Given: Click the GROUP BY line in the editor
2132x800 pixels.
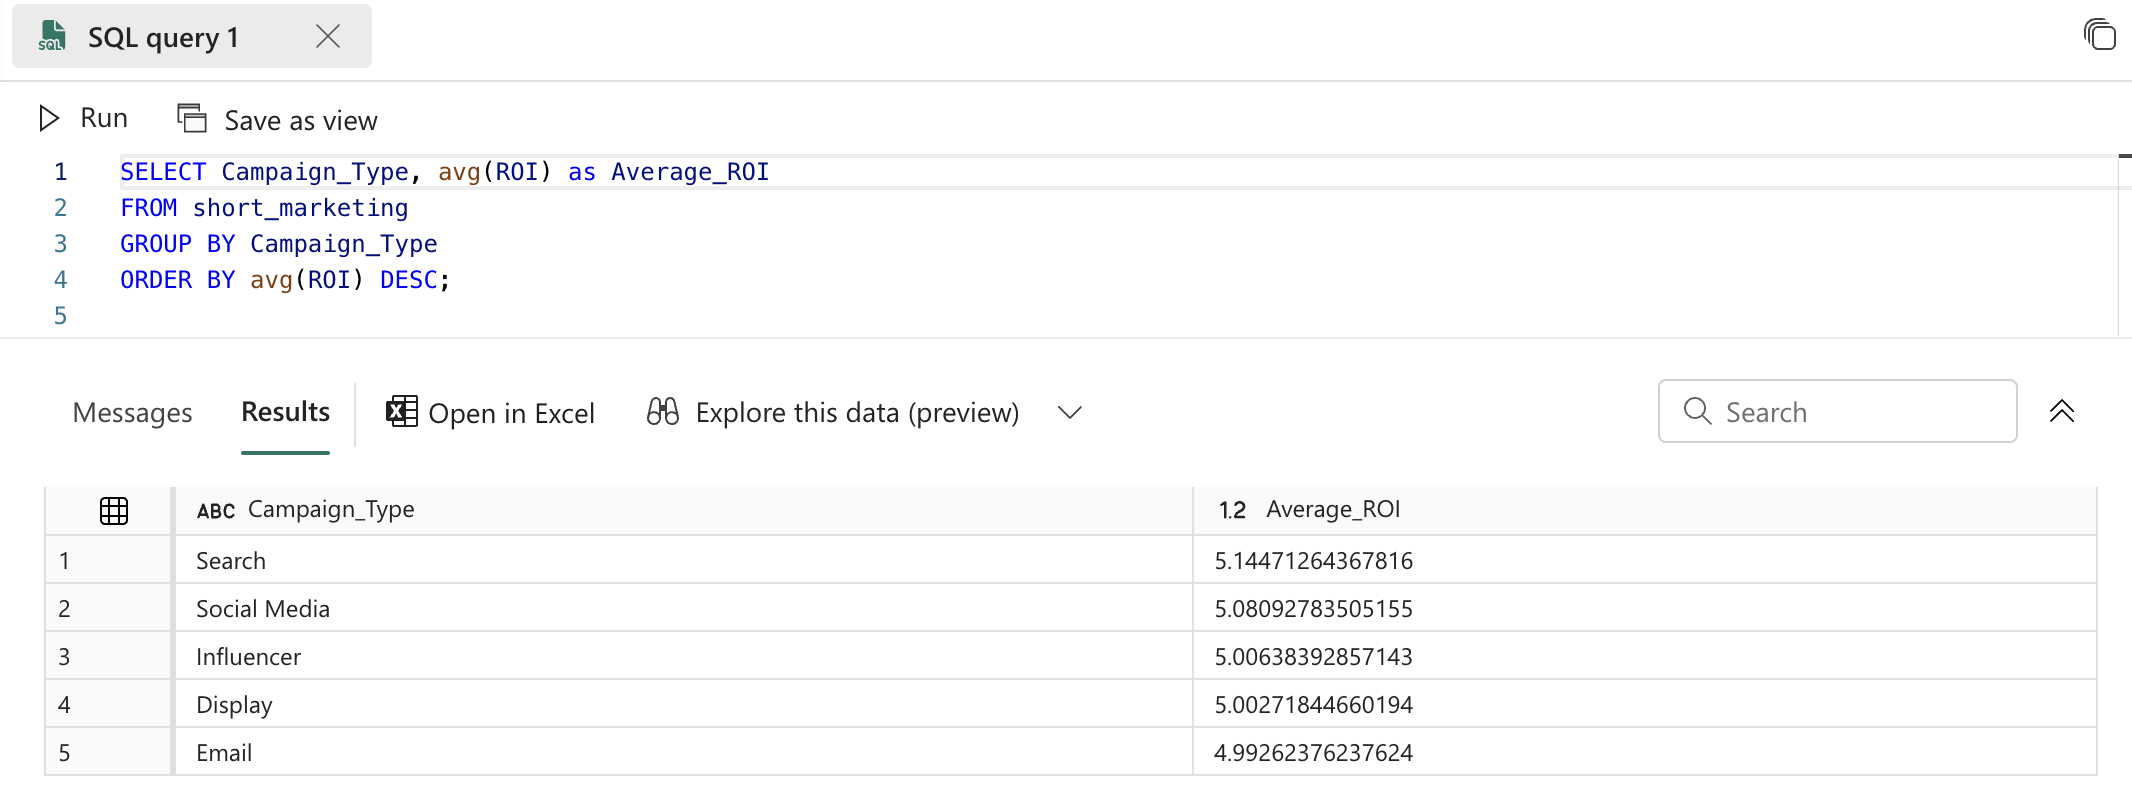Looking at the screenshot, I should pyautogui.click(x=279, y=244).
